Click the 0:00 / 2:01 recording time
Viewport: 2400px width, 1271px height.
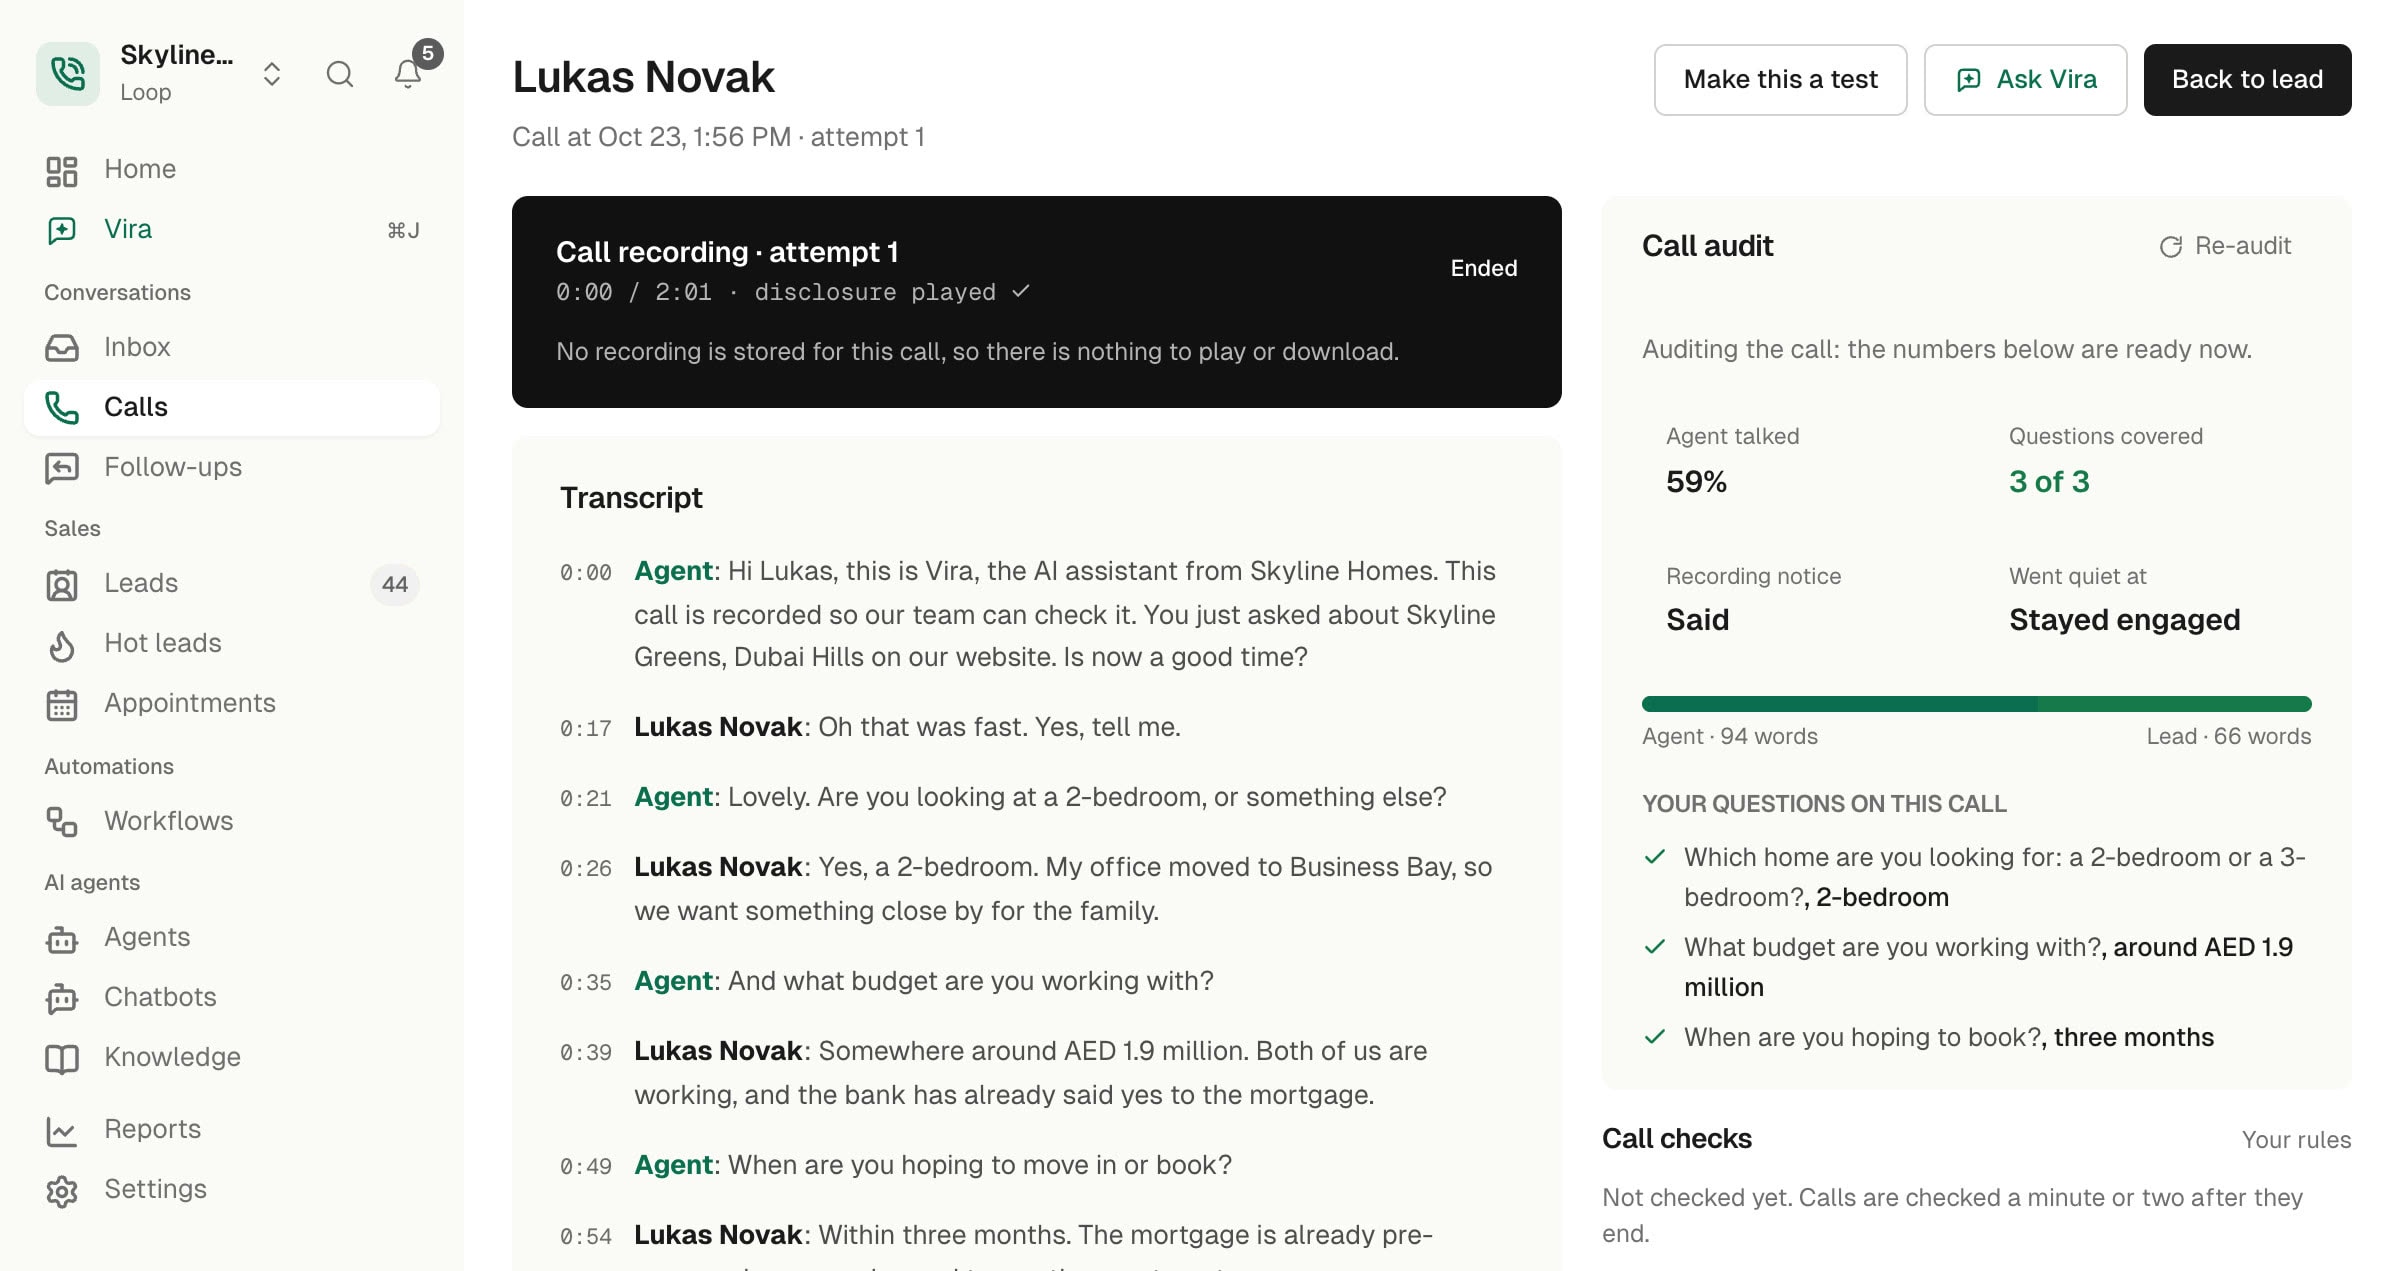634,292
